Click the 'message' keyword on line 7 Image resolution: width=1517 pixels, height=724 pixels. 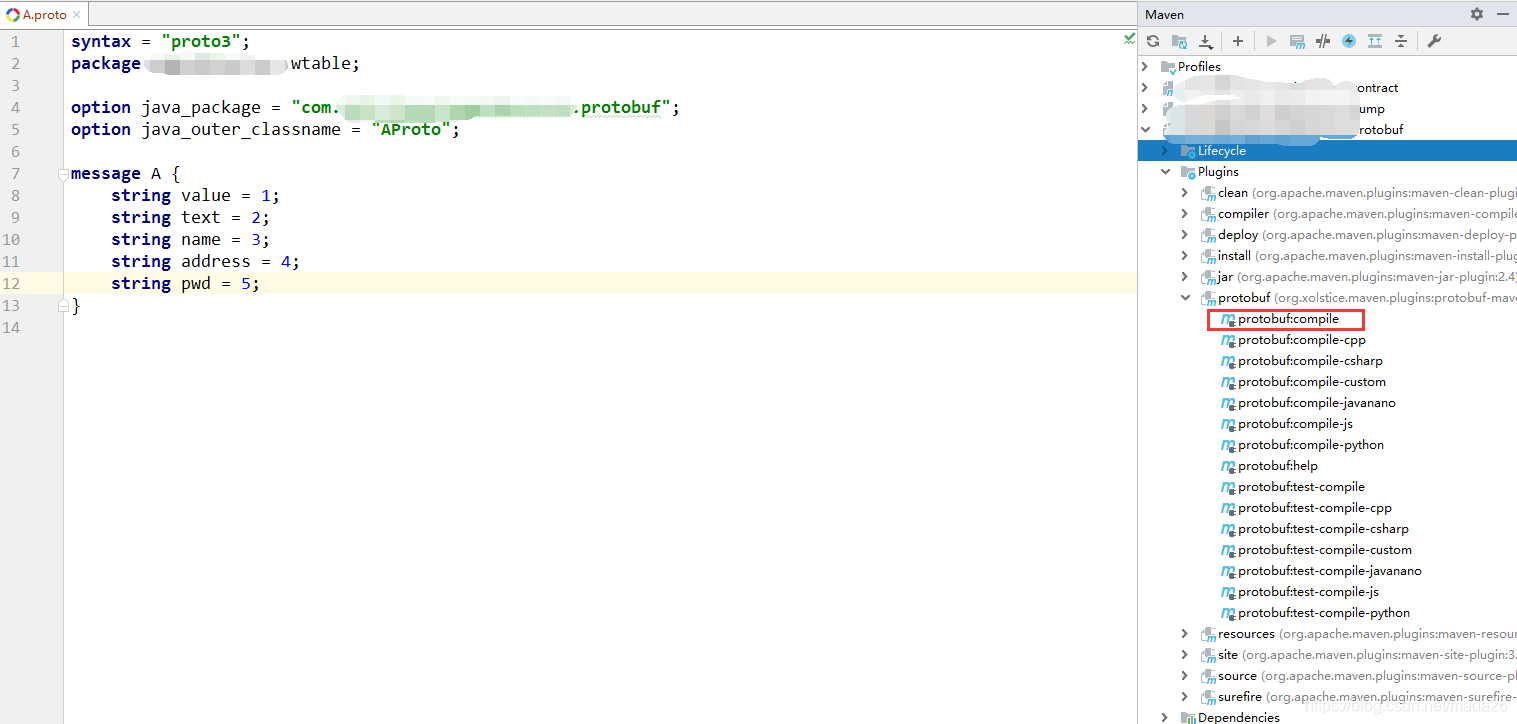106,173
